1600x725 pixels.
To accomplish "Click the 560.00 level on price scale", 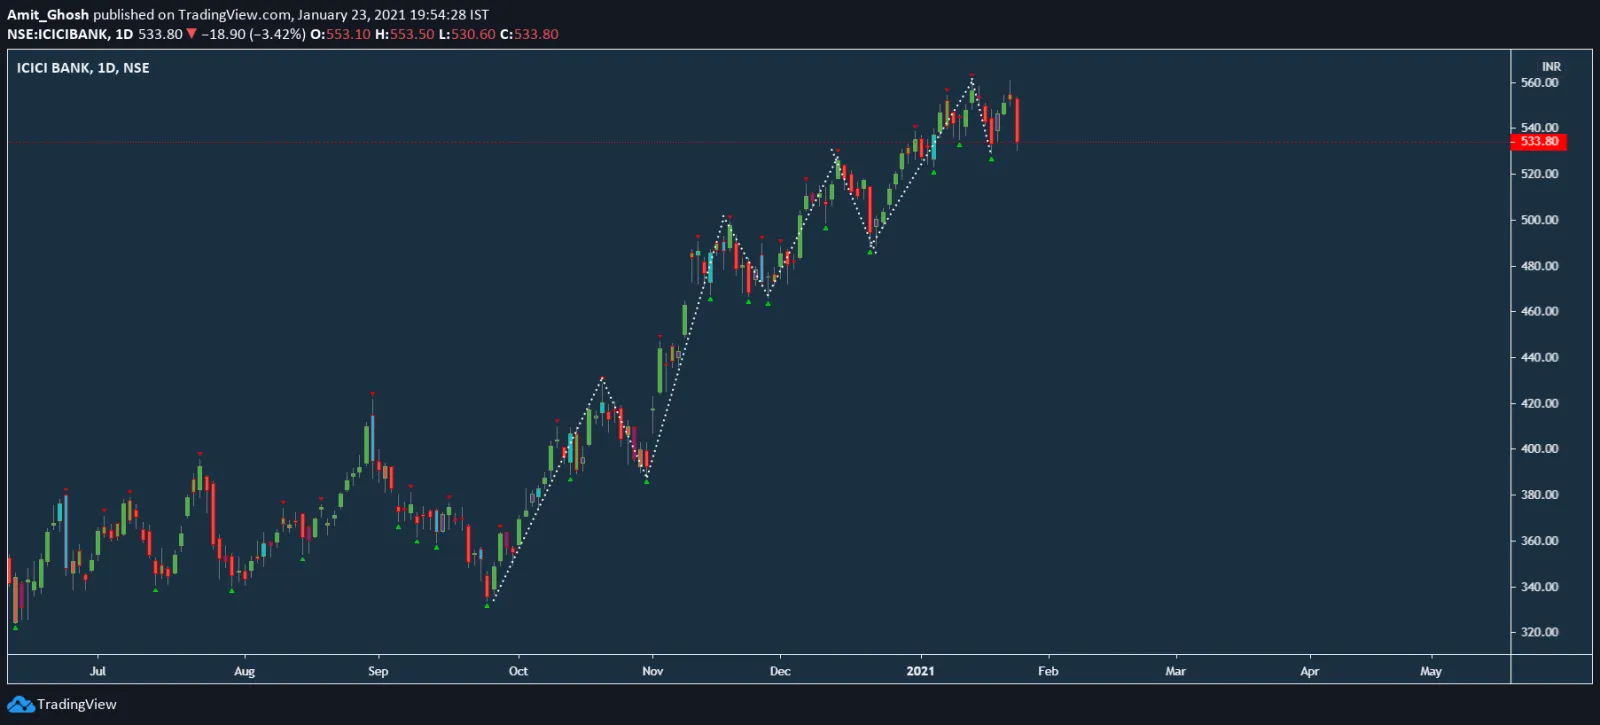I will [1539, 83].
